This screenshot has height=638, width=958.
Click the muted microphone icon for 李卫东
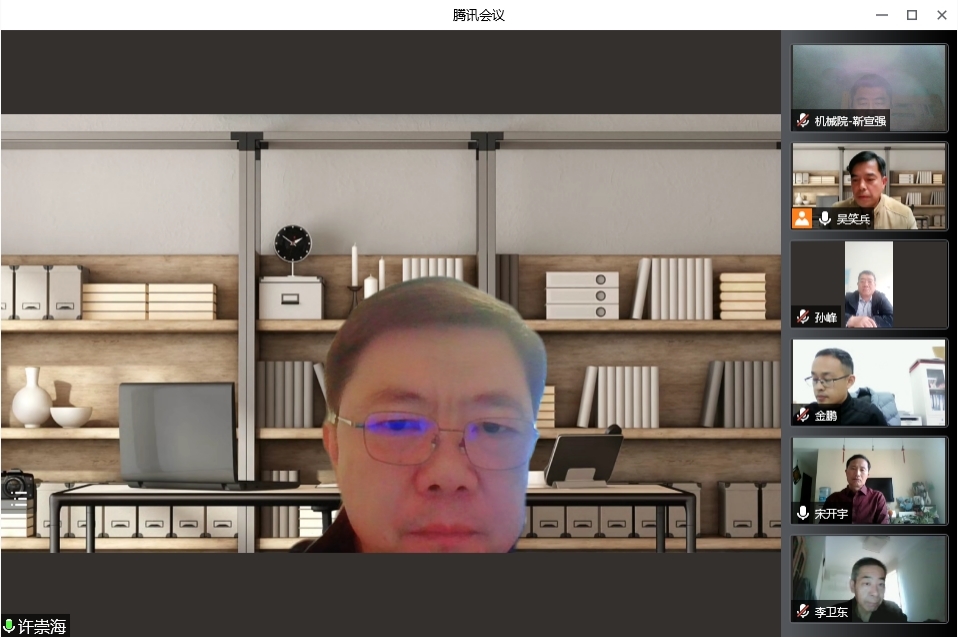coord(803,611)
